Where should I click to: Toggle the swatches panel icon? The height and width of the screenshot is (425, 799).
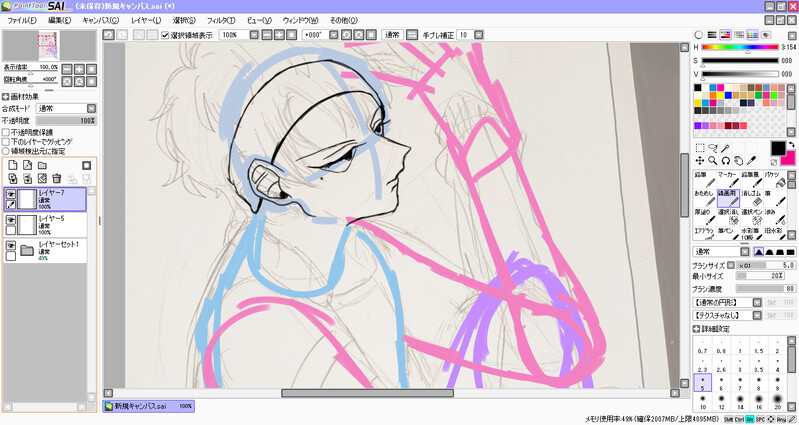[x=752, y=35]
